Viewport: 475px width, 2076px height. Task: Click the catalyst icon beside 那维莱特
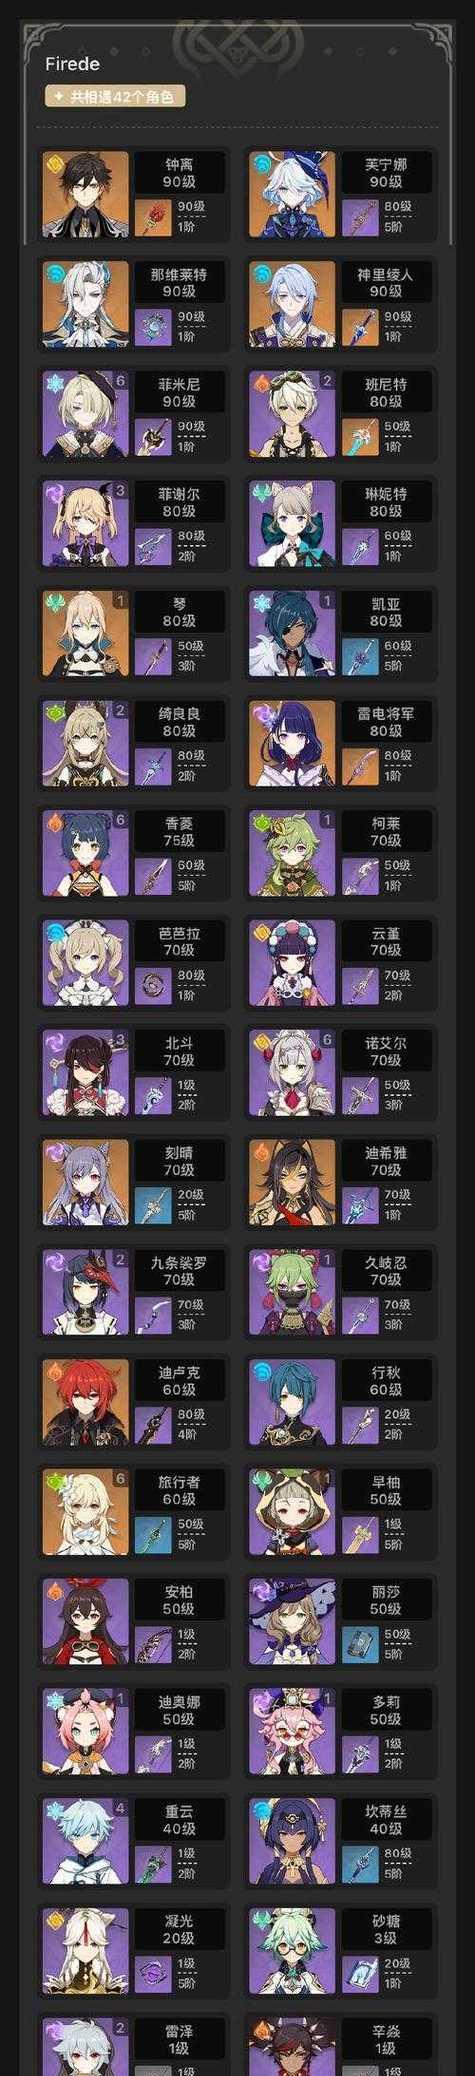pos(153,326)
